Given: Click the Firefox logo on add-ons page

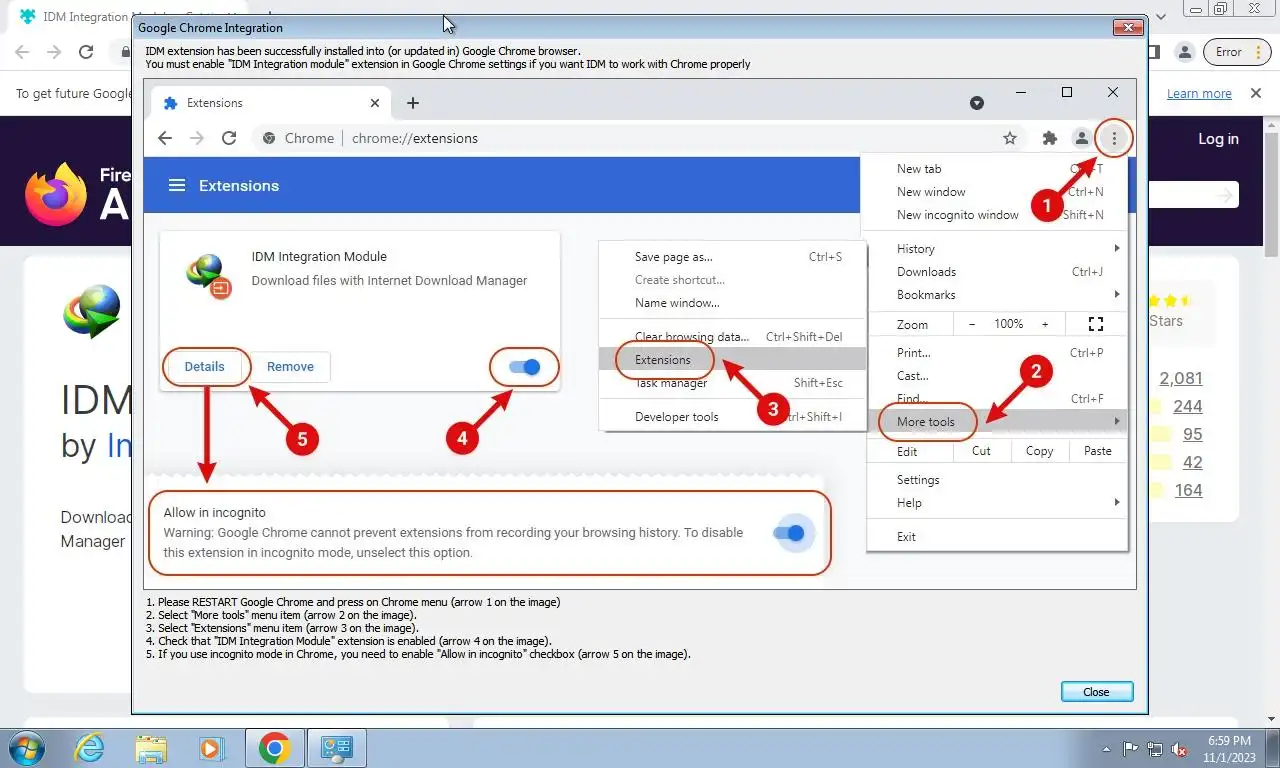Looking at the screenshot, I should (56, 194).
